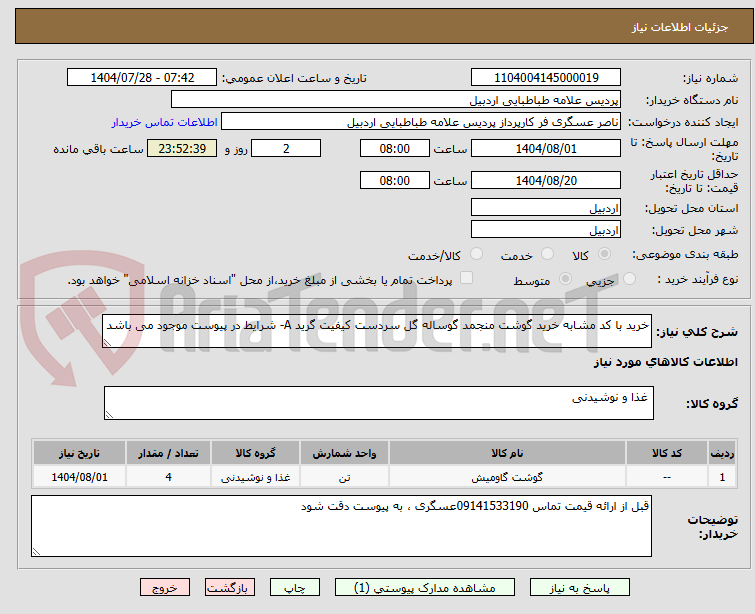This screenshot has width=755, height=614.
Task: Click the response deadline date 1404/08/01 field
Action: (546, 148)
